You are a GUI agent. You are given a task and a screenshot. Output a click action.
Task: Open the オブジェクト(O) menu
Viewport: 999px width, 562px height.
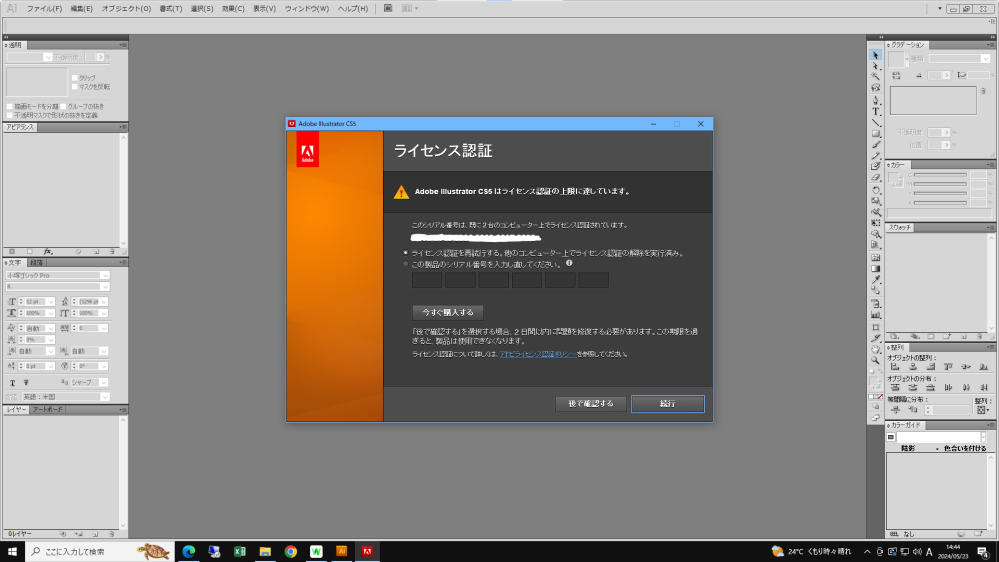coord(126,9)
